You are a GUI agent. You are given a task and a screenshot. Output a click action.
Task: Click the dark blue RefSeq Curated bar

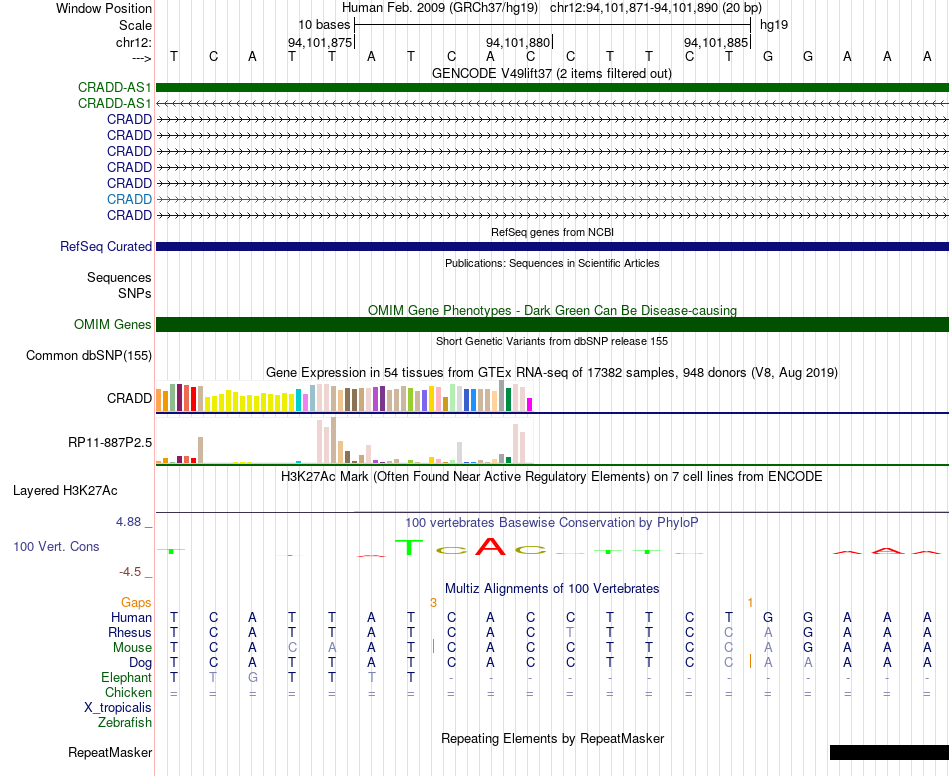tap(552, 247)
